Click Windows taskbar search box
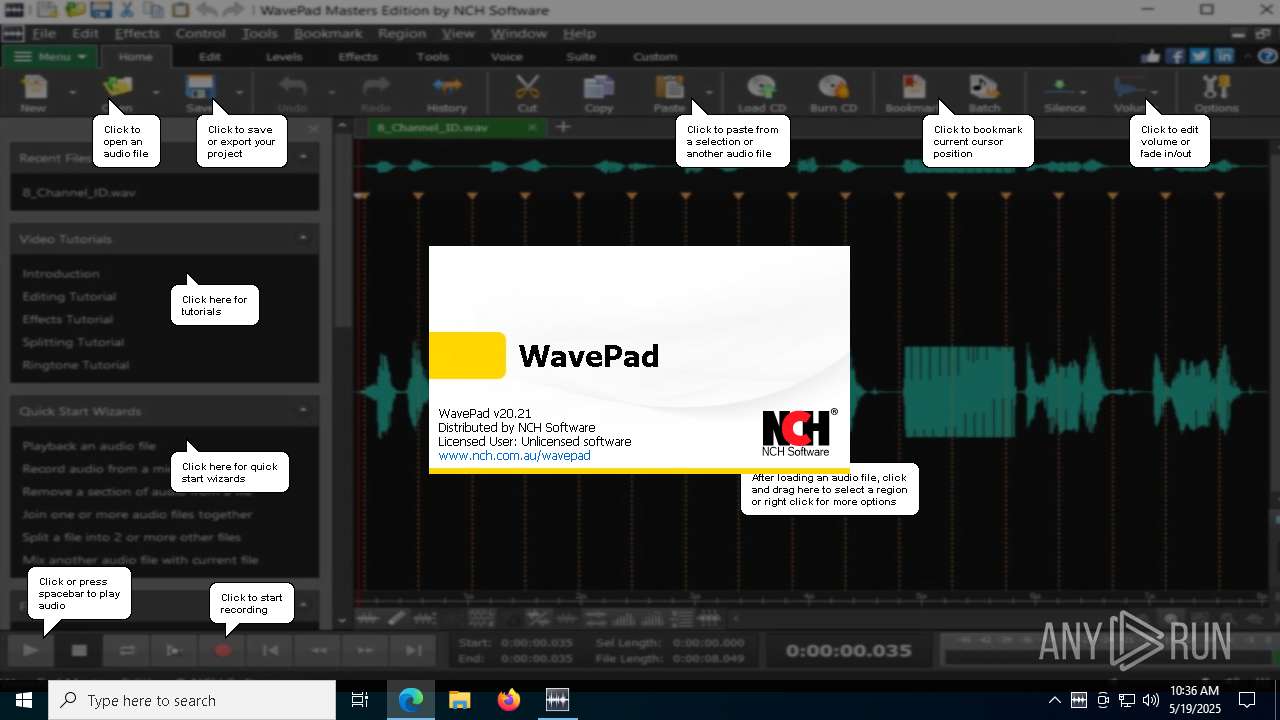1280x720 pixels. click(192, 700)
